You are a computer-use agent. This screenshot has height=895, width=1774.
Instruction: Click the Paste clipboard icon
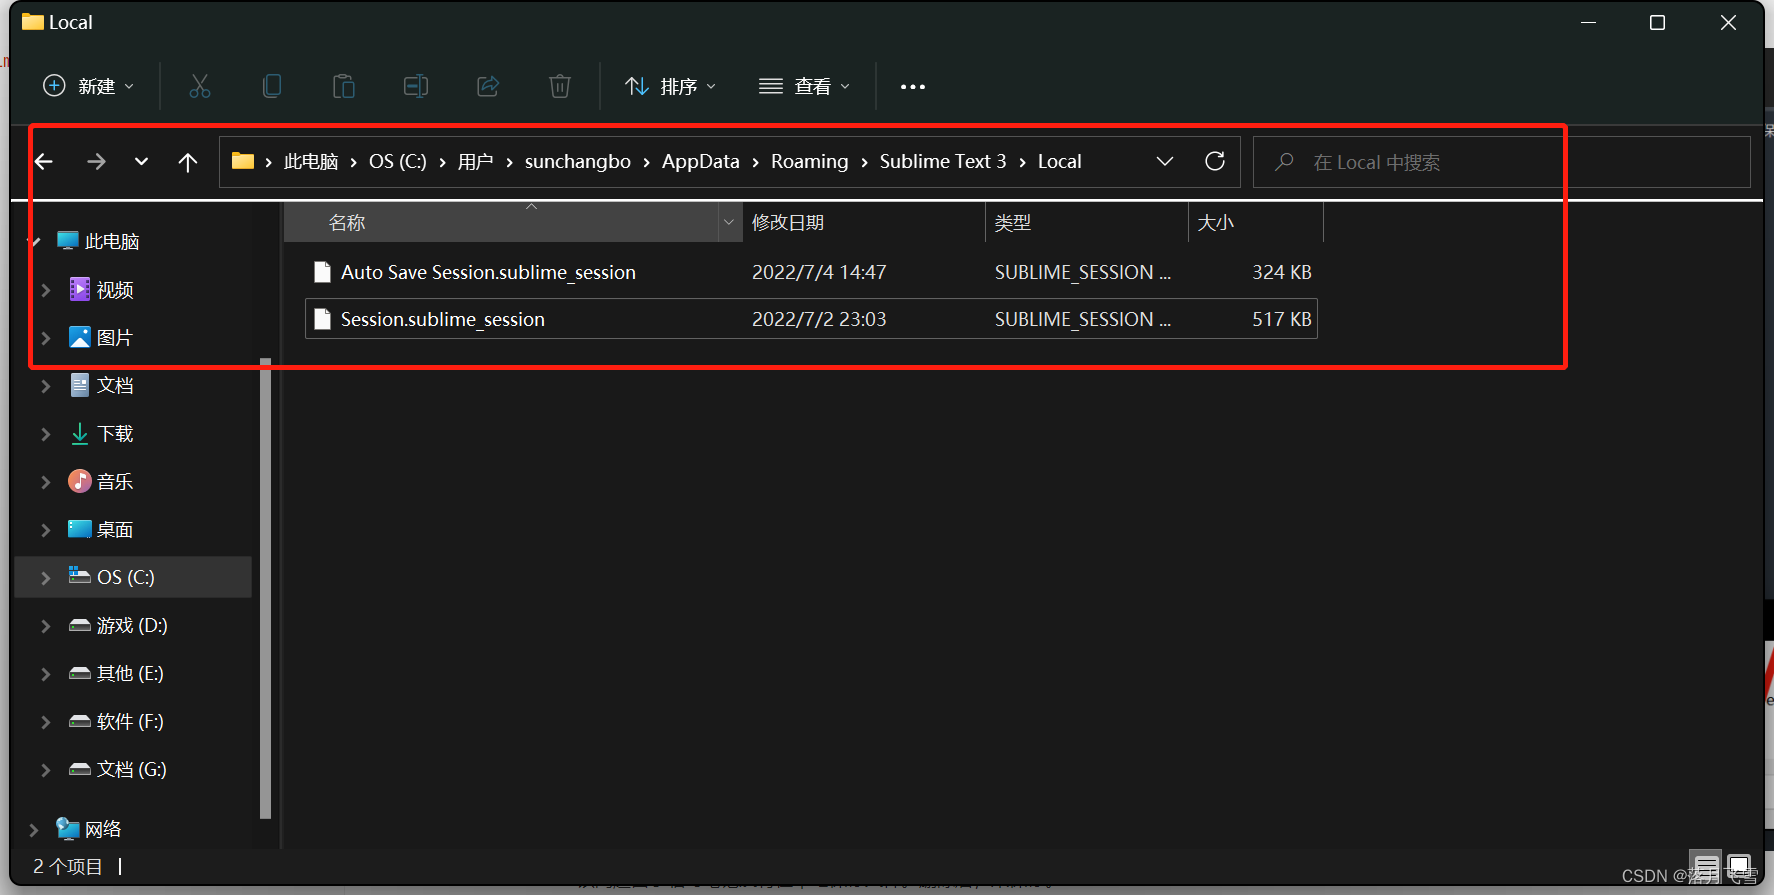[344, 86]
